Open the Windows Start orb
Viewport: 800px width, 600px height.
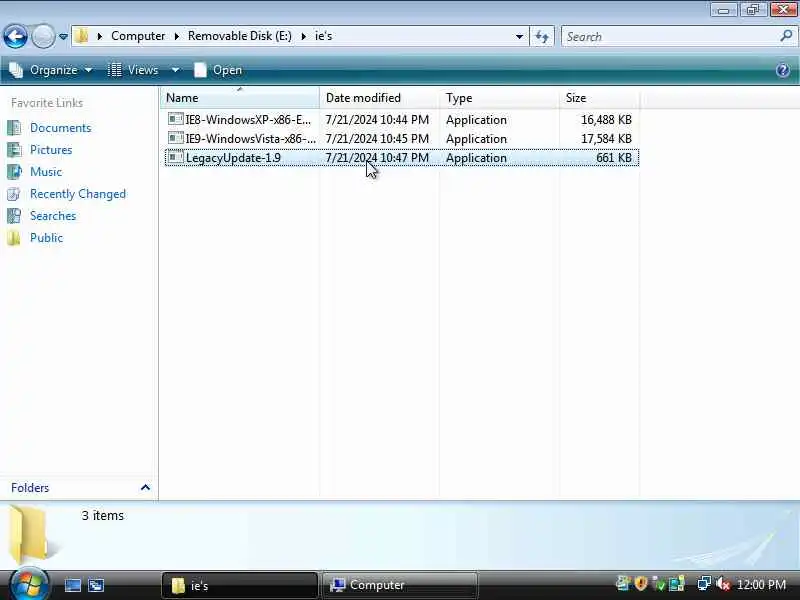coord(29,585)
